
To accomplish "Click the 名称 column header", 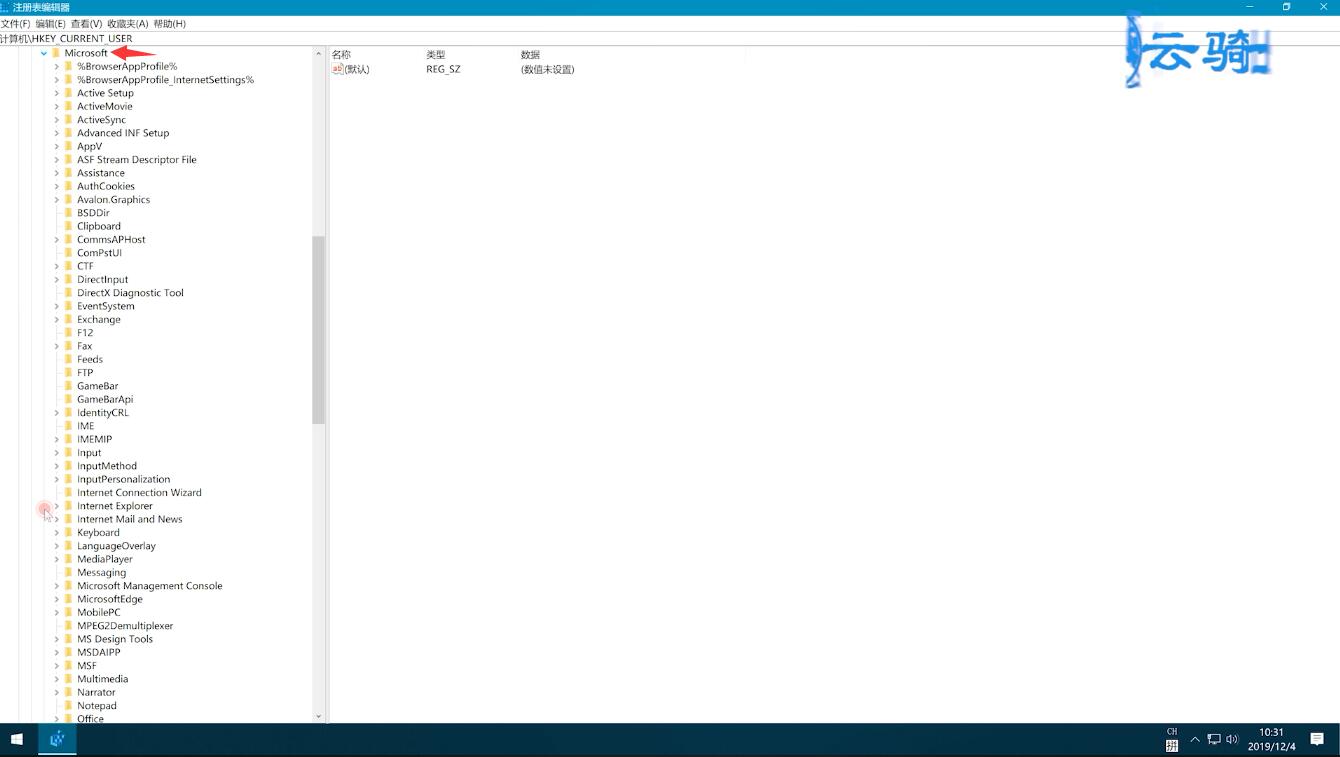I will click(x=342, y=55).
